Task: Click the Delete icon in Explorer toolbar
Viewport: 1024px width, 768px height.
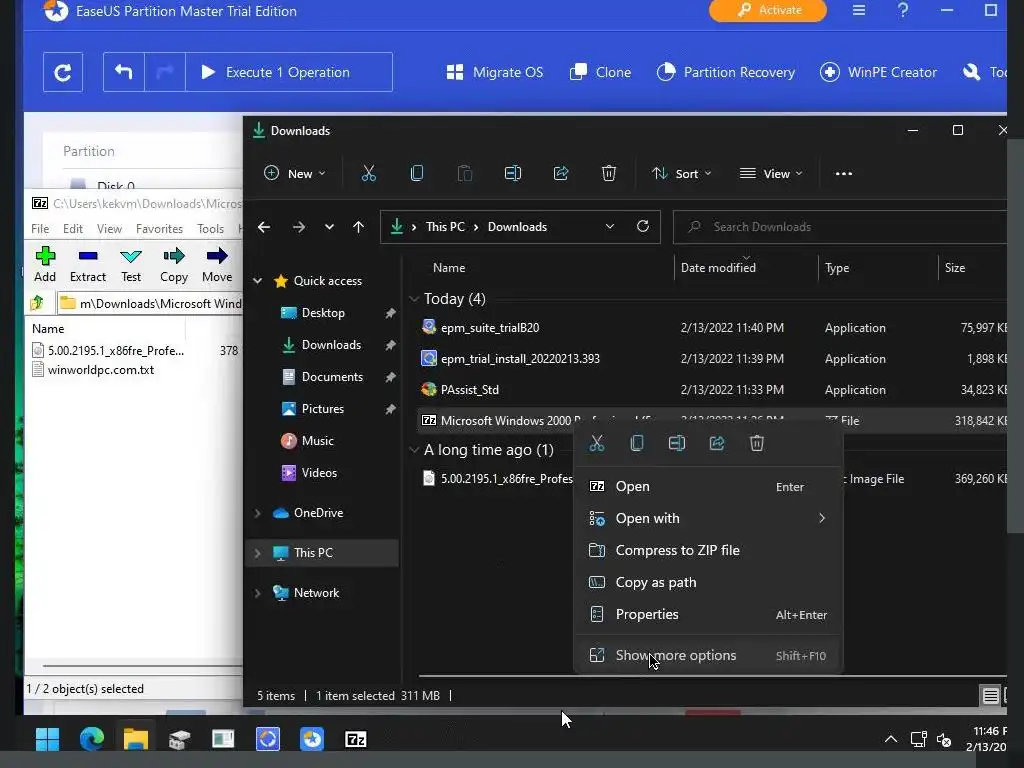Action: pyautogui.click(x=609, y=173)
